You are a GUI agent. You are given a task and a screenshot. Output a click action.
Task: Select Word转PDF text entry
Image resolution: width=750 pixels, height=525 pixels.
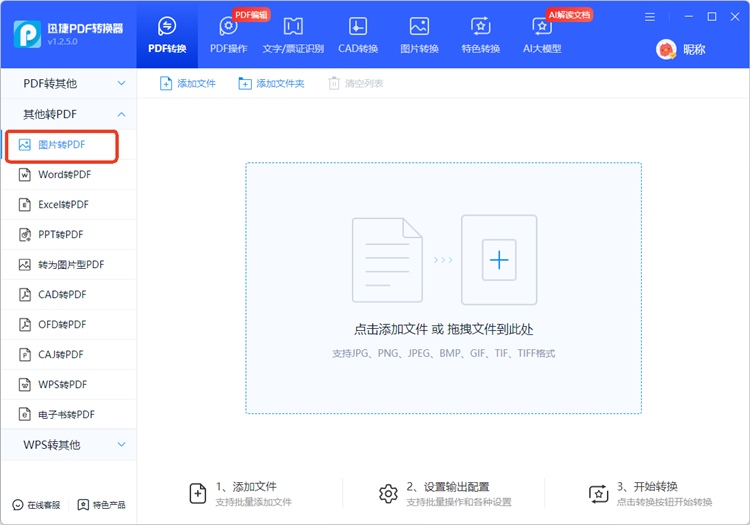click(65, 175)
